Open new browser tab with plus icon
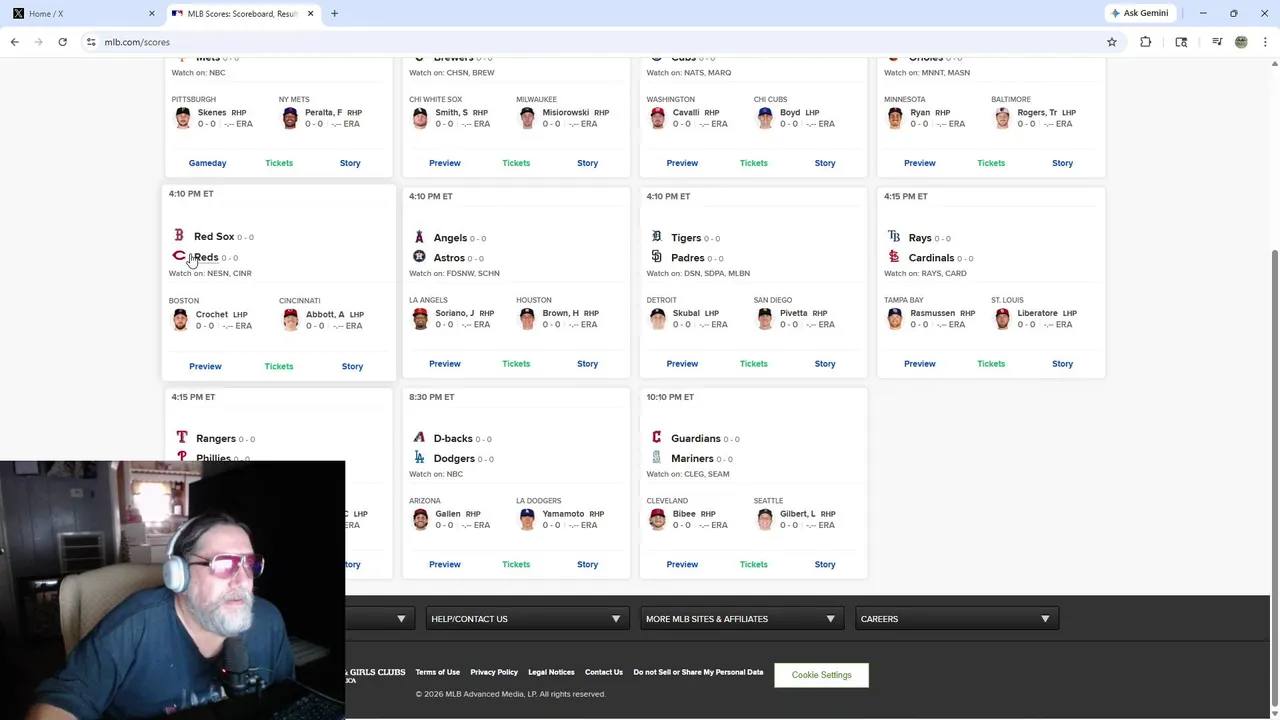Image resolution: width=1280 pixels, height=720 pixels. click(334, 14)
